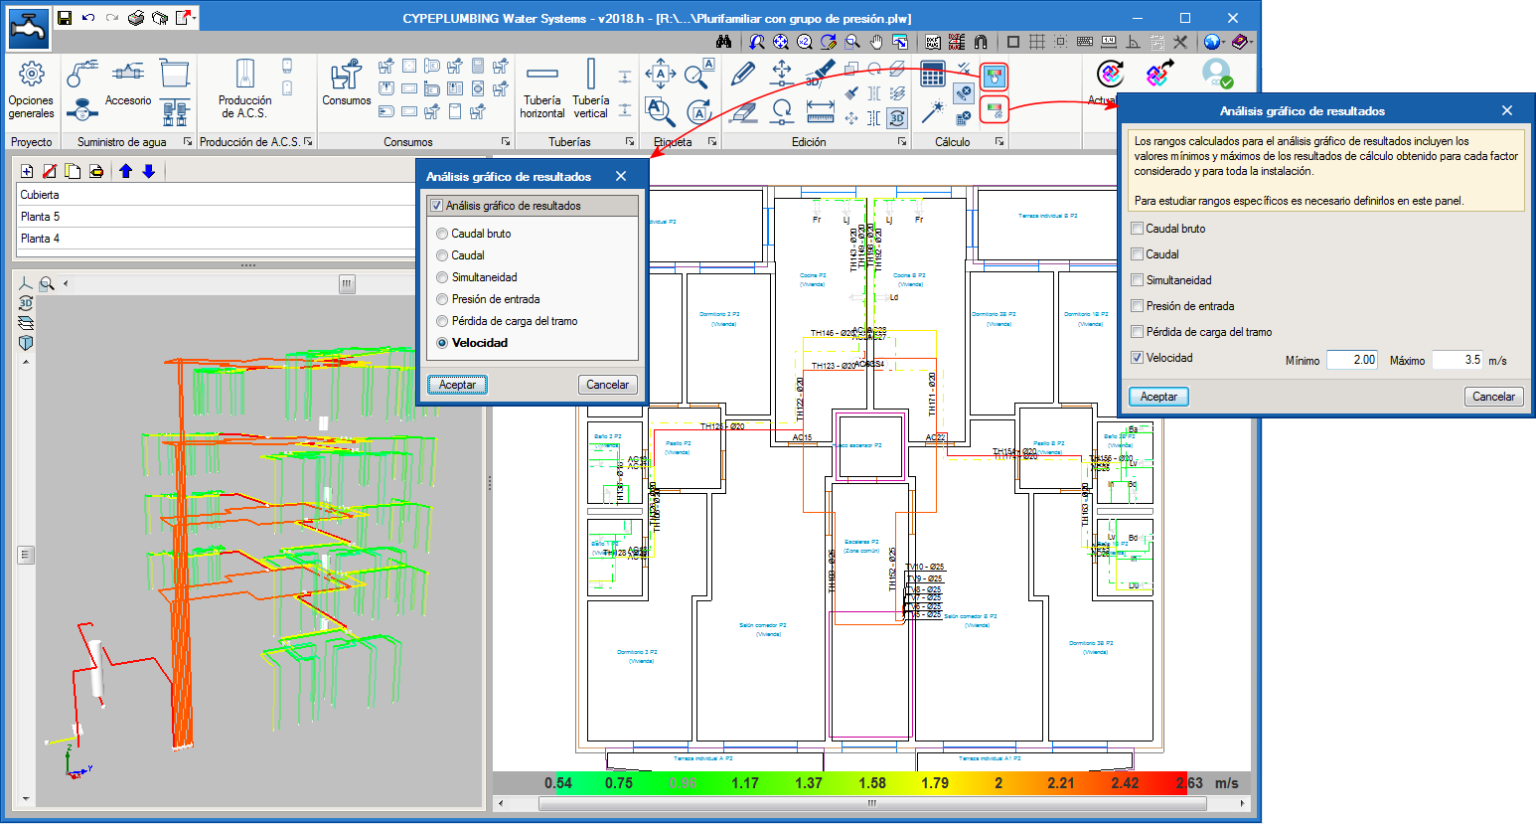Expand the Suministro de agua group launcher
Screen dimensions: 1536x824
click(x=187, y=142)
